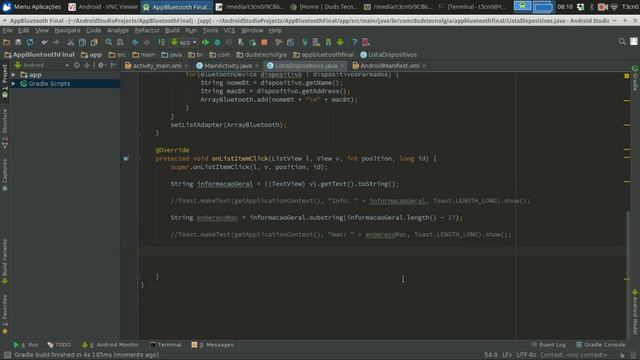640x360 pixels.
Task: Open the Analyze menu
Action: tap(118, 31)
